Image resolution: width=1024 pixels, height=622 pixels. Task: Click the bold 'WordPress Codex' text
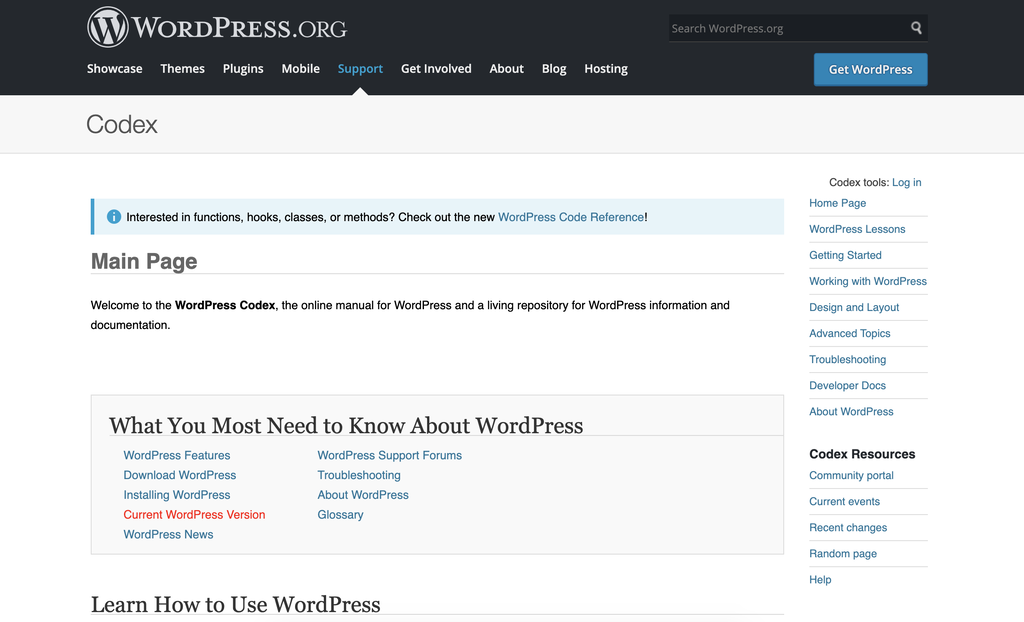(225, 305)
